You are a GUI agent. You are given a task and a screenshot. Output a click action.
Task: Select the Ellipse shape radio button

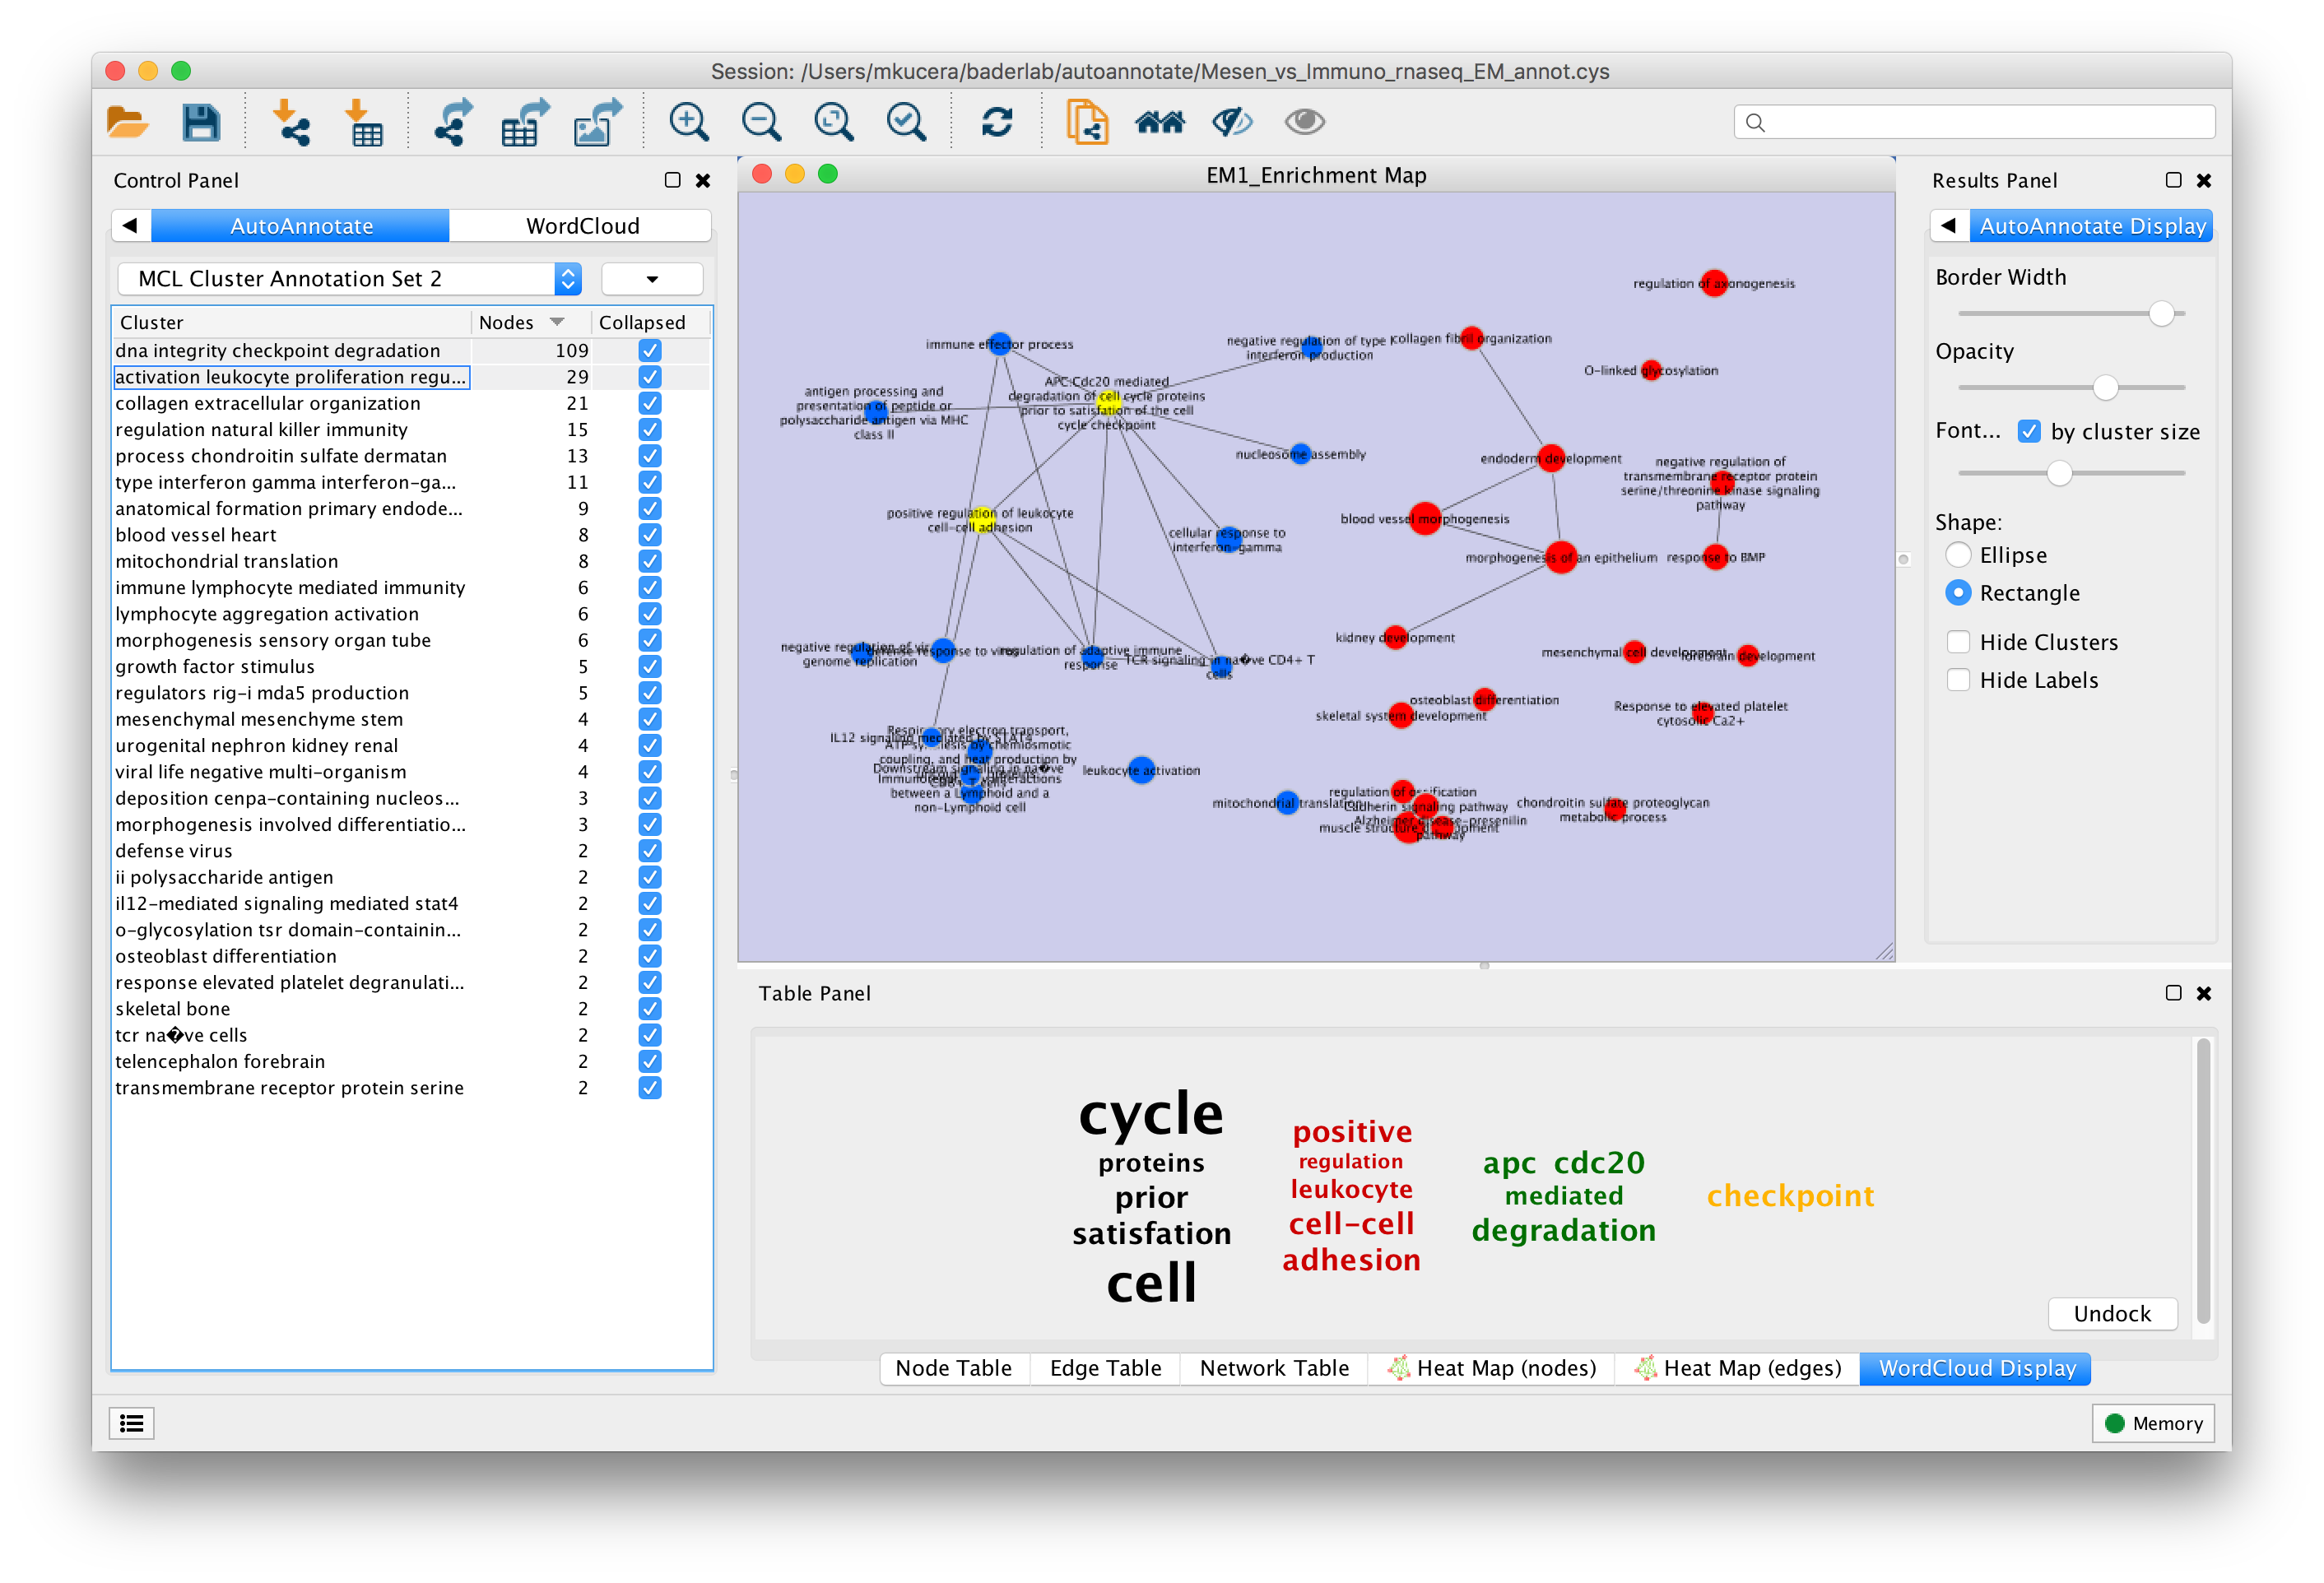click(x=1958, y=555)
